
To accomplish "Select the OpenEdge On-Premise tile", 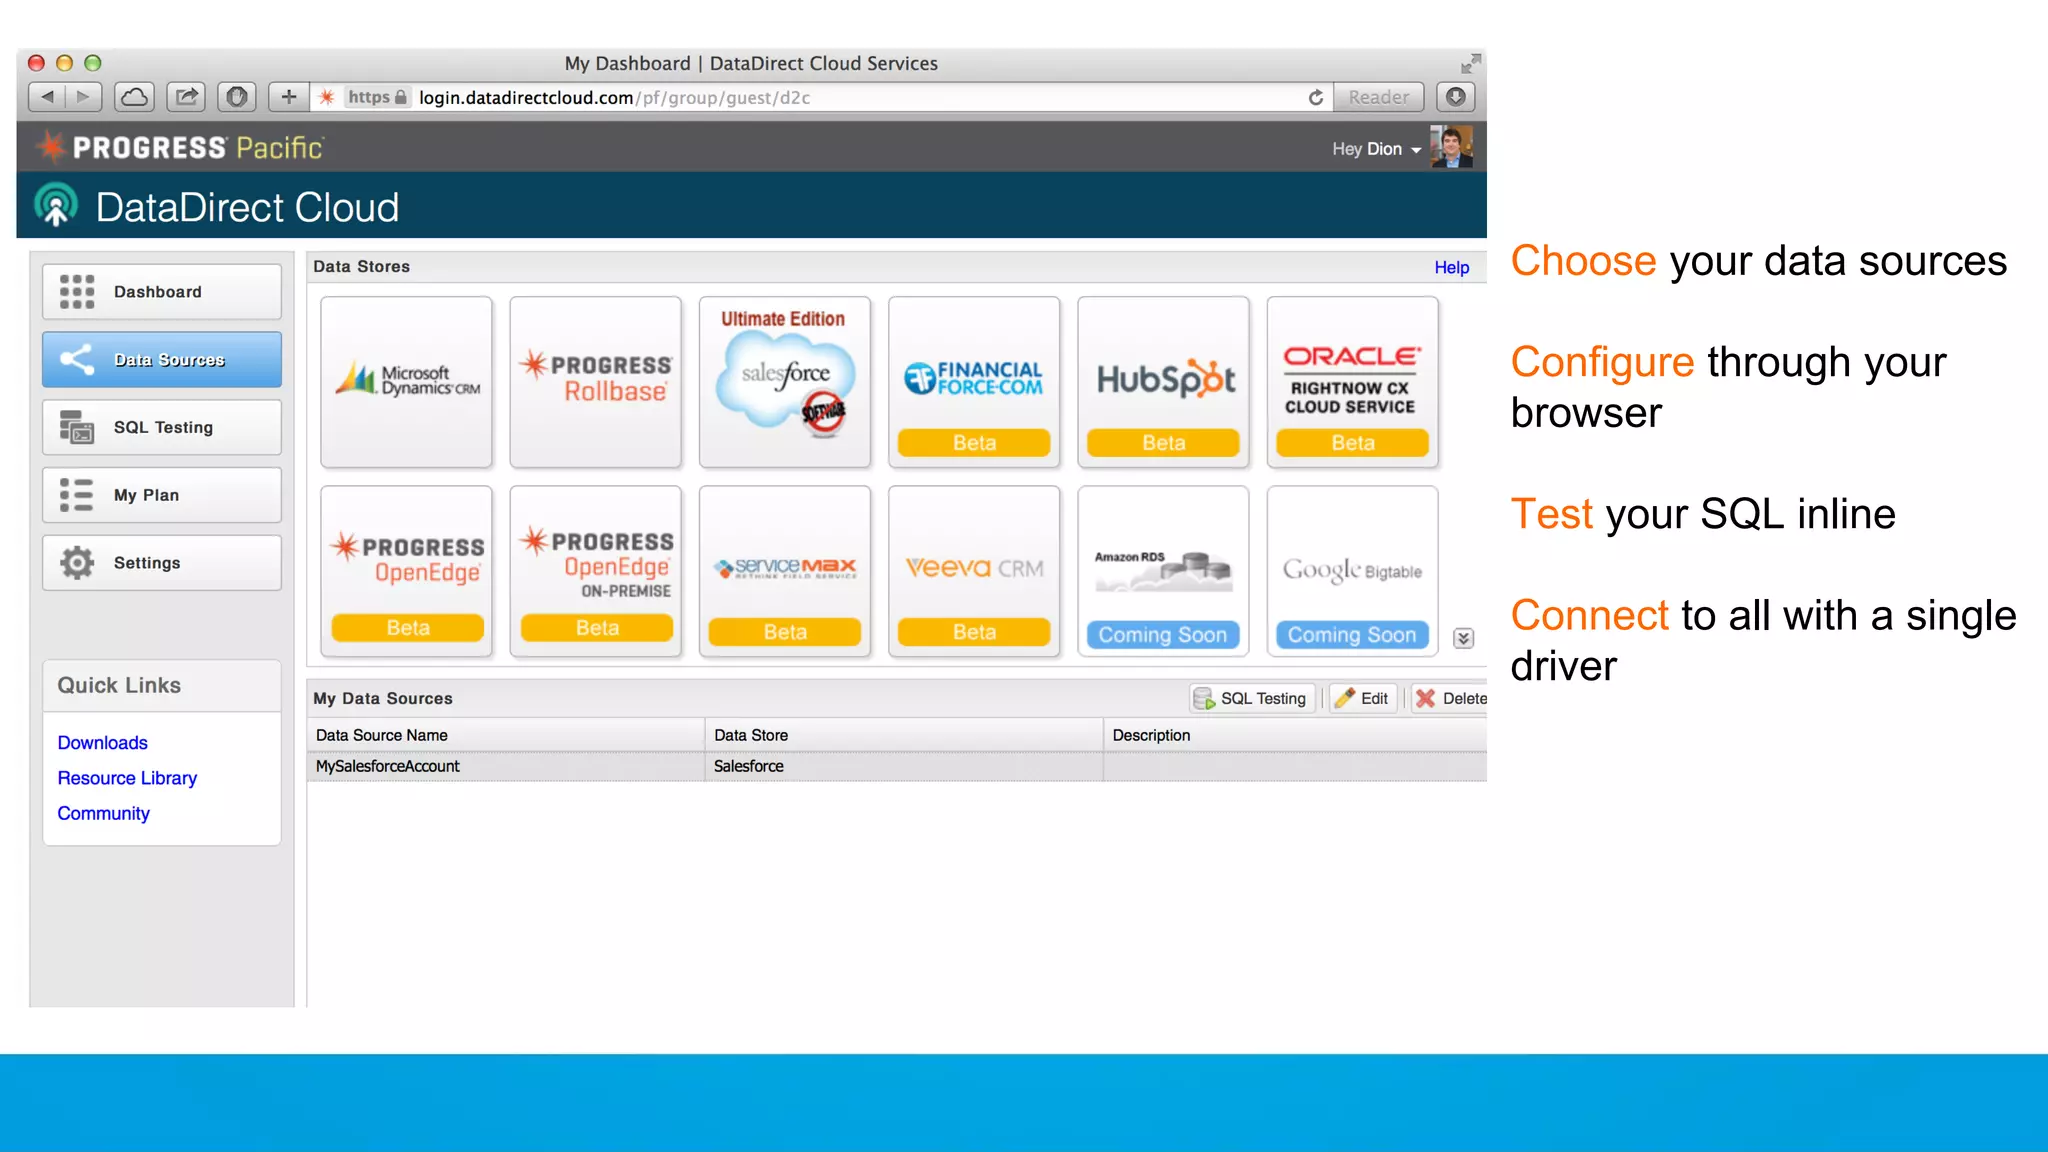I will (x=595, y=571).
